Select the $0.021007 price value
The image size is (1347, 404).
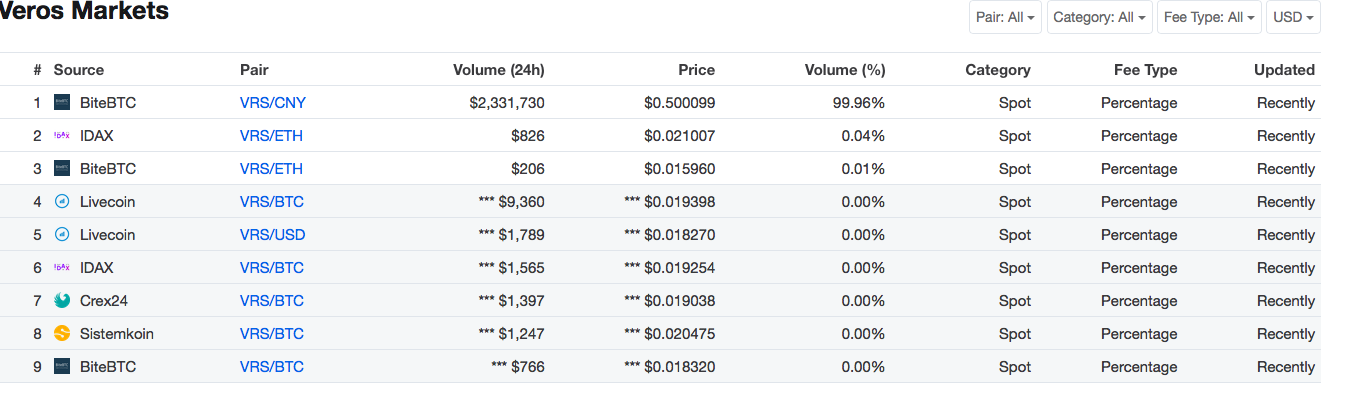[x=679, y=136]
